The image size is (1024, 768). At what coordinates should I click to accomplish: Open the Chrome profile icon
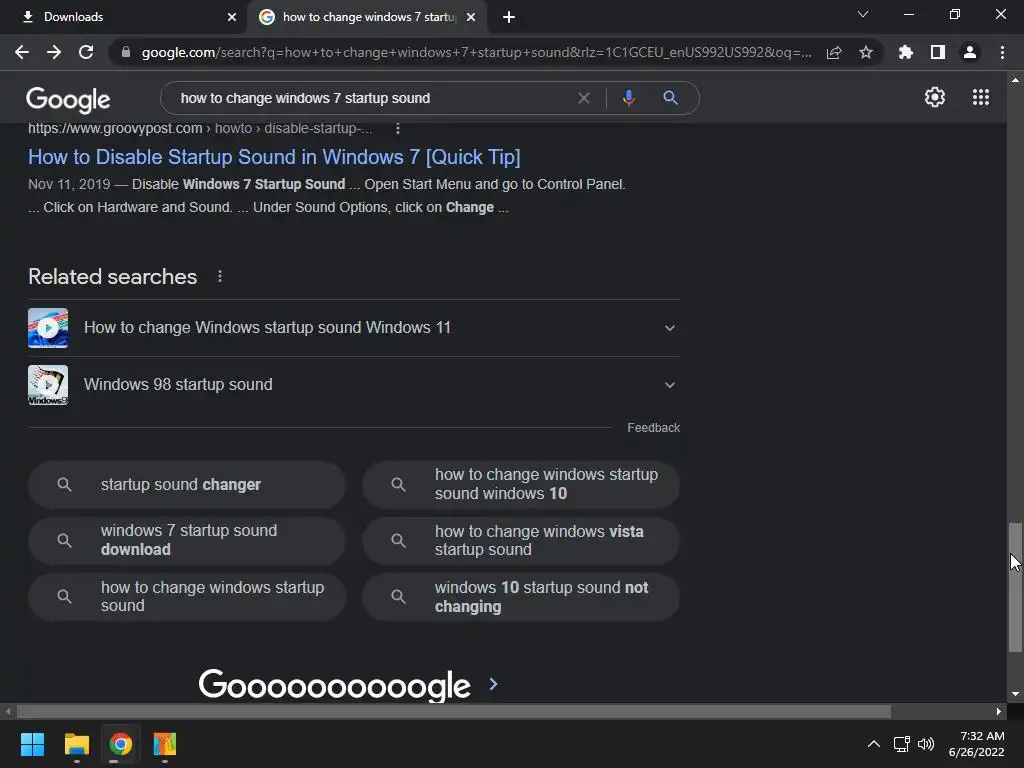pos(970,52)
